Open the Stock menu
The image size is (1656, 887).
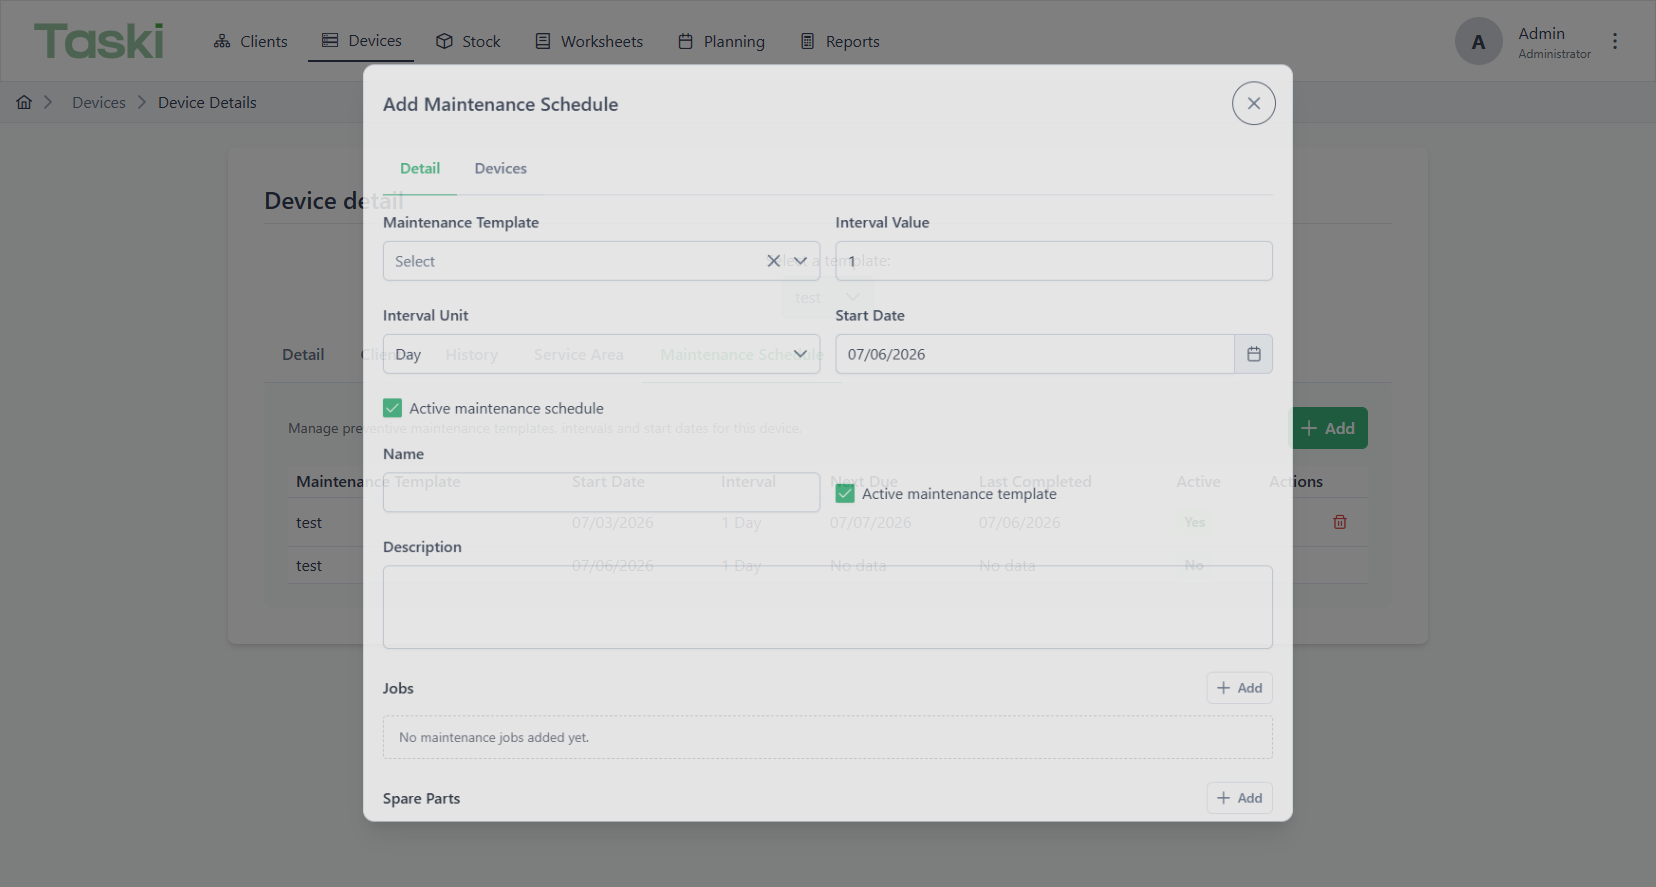pos(468,41)
